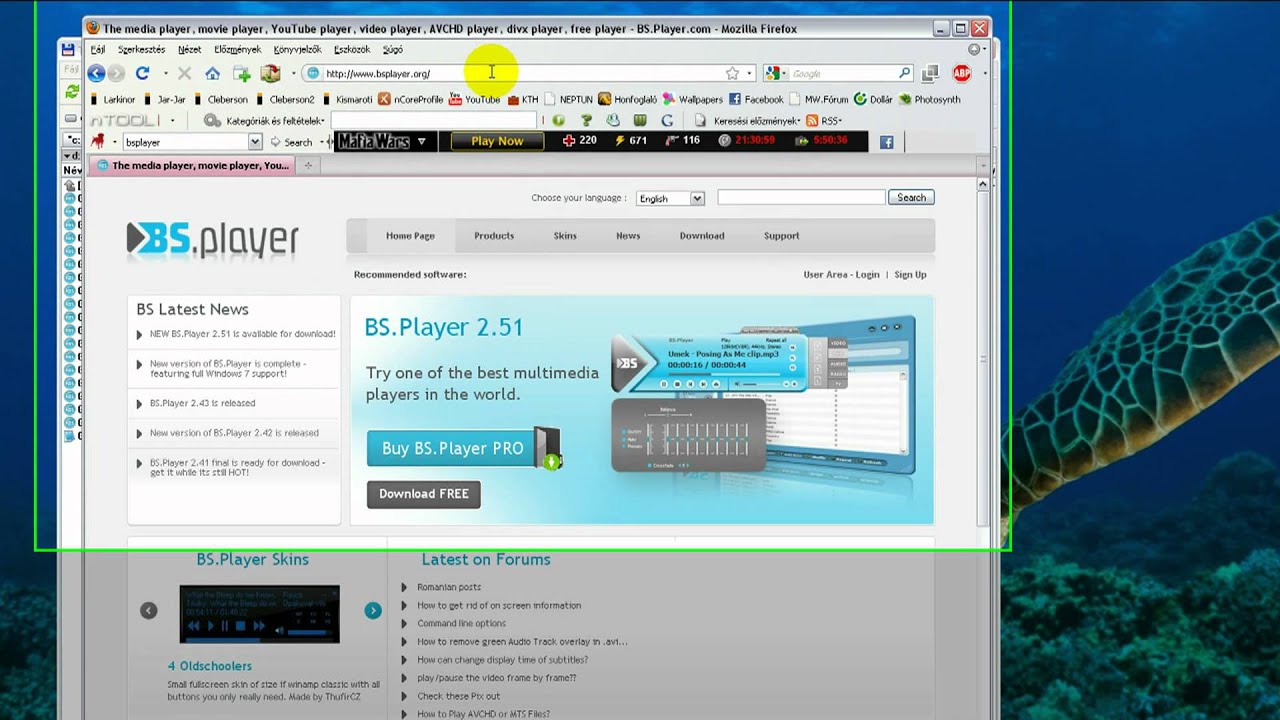This screenshot has width=1280, height=720.
Task: Go to the Skins navigation tab
Action: click(x=565, y=236)
